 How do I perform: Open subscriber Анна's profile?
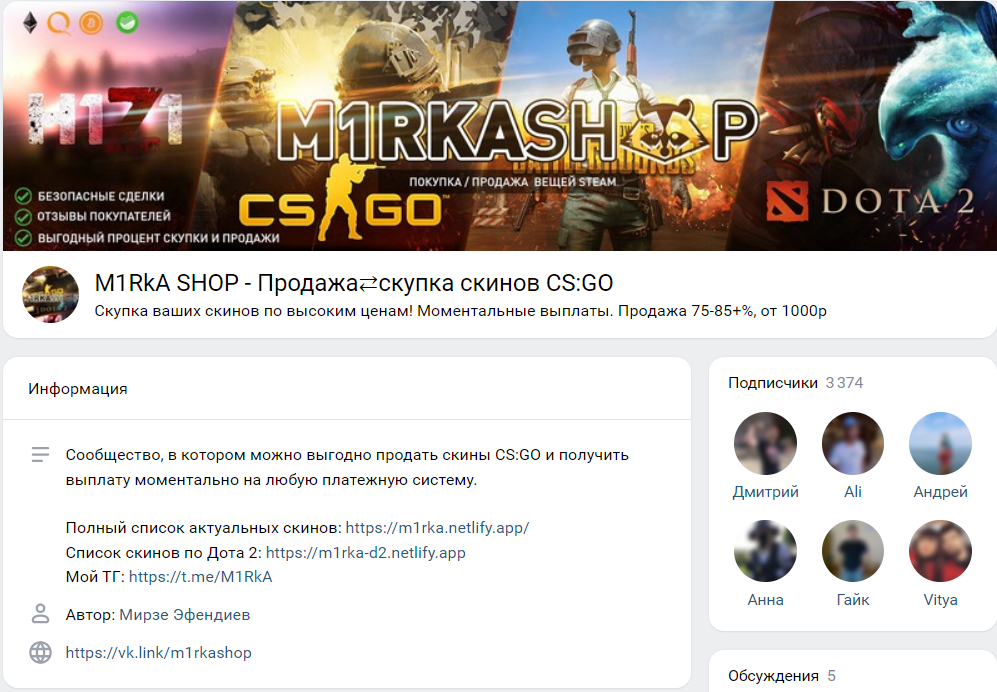point(765,600)
